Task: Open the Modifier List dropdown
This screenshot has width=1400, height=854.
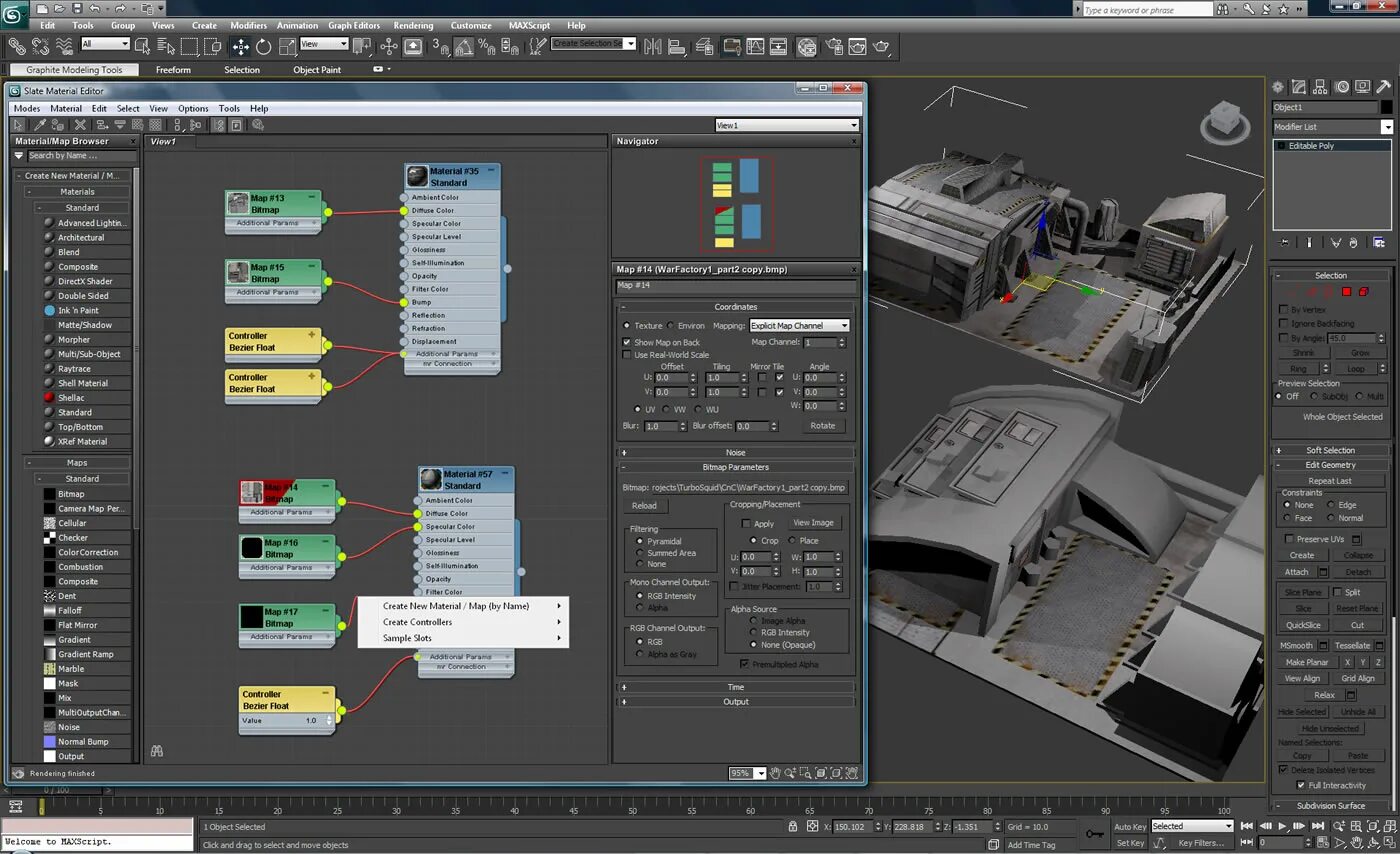Action: [x=1386, y=127]
